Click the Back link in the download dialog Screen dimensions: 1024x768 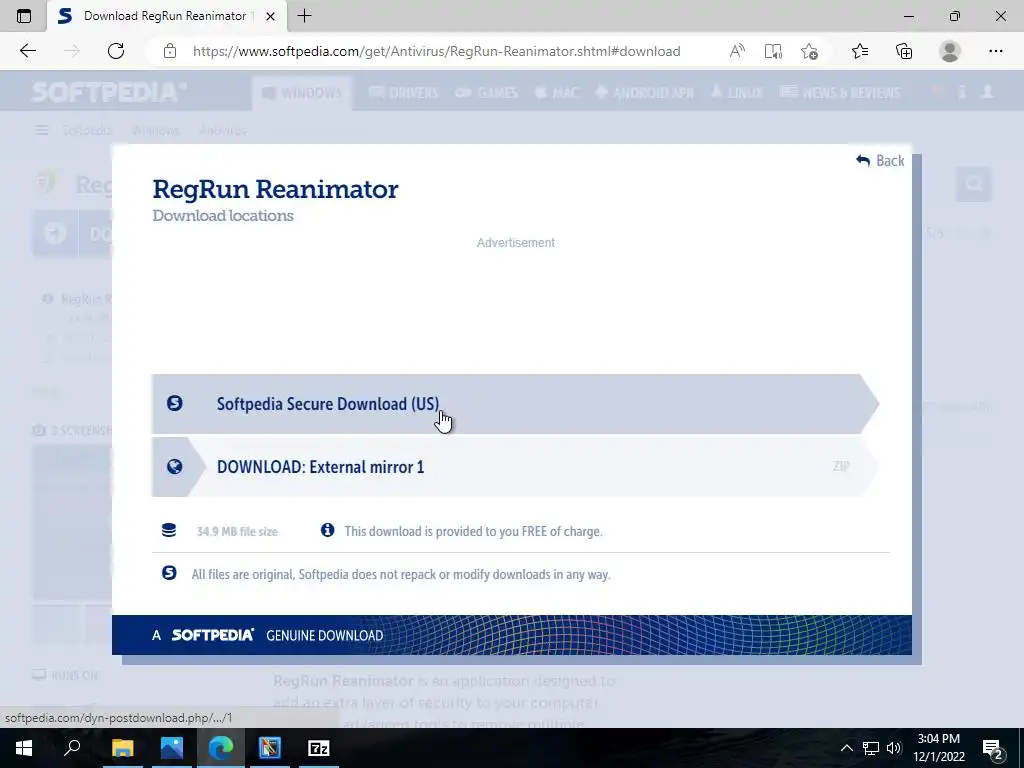(880, 161)
